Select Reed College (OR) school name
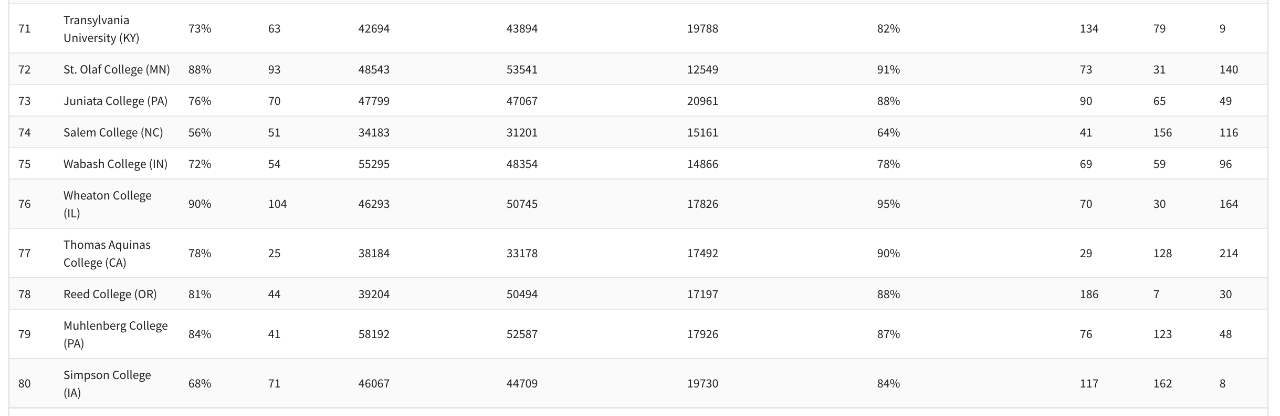Screen dimensions: 1280x416 pos(110,294)
